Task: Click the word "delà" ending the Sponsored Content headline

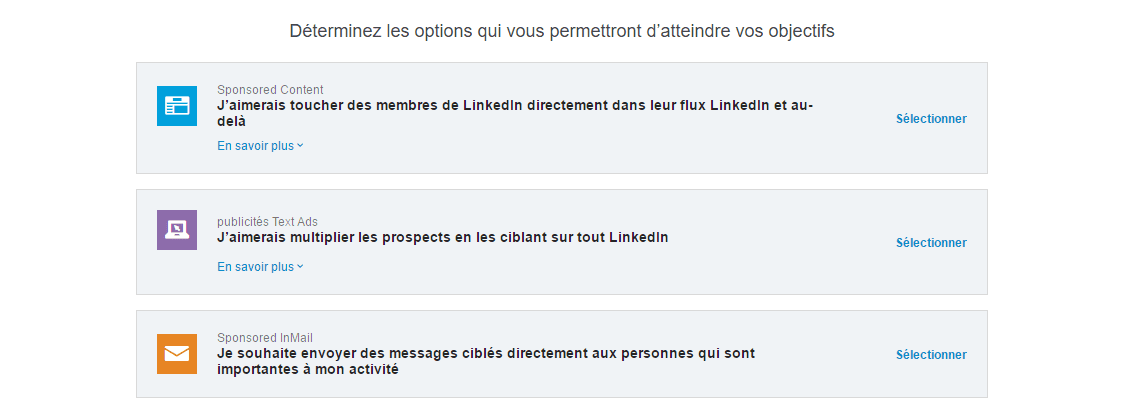Action: coord(231,122)
